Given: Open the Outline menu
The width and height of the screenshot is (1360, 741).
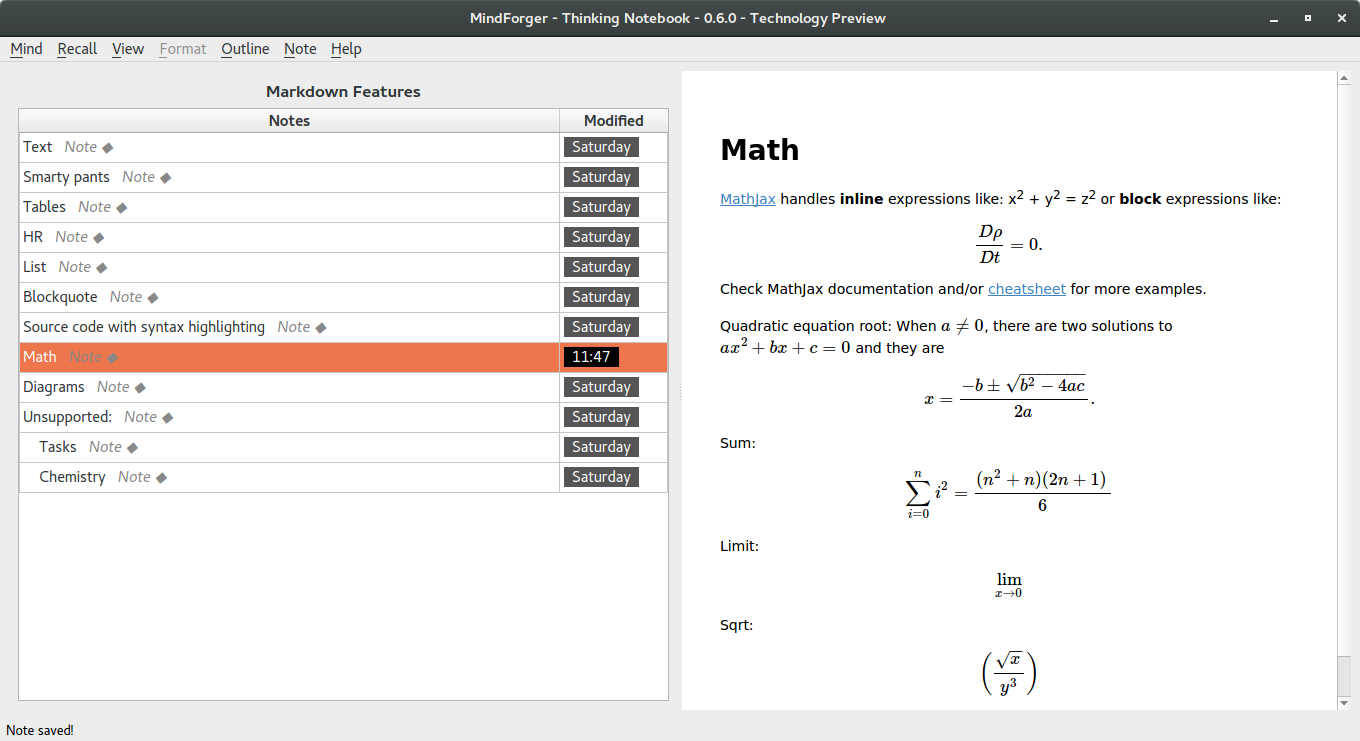Looking at the screenshot, I should pyautogui.click(x=245, y=49).
